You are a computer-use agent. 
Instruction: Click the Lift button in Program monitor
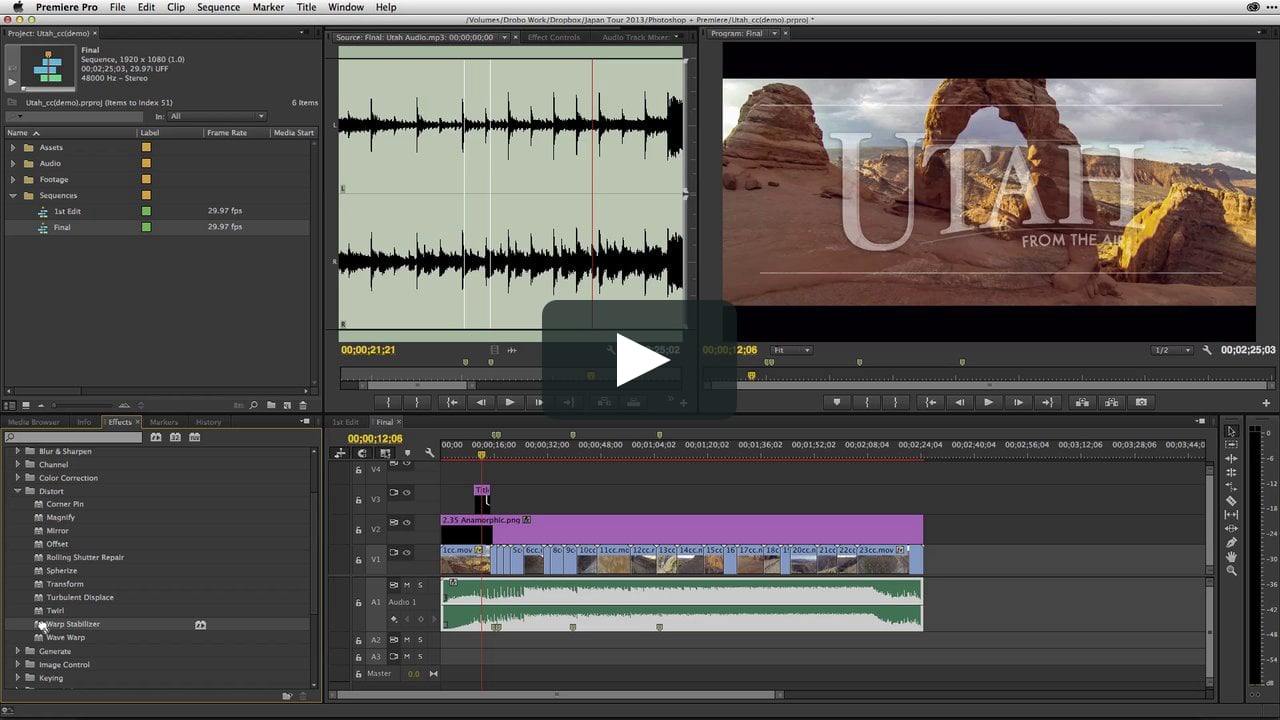pyautogui.click(x=1082, y=402)
